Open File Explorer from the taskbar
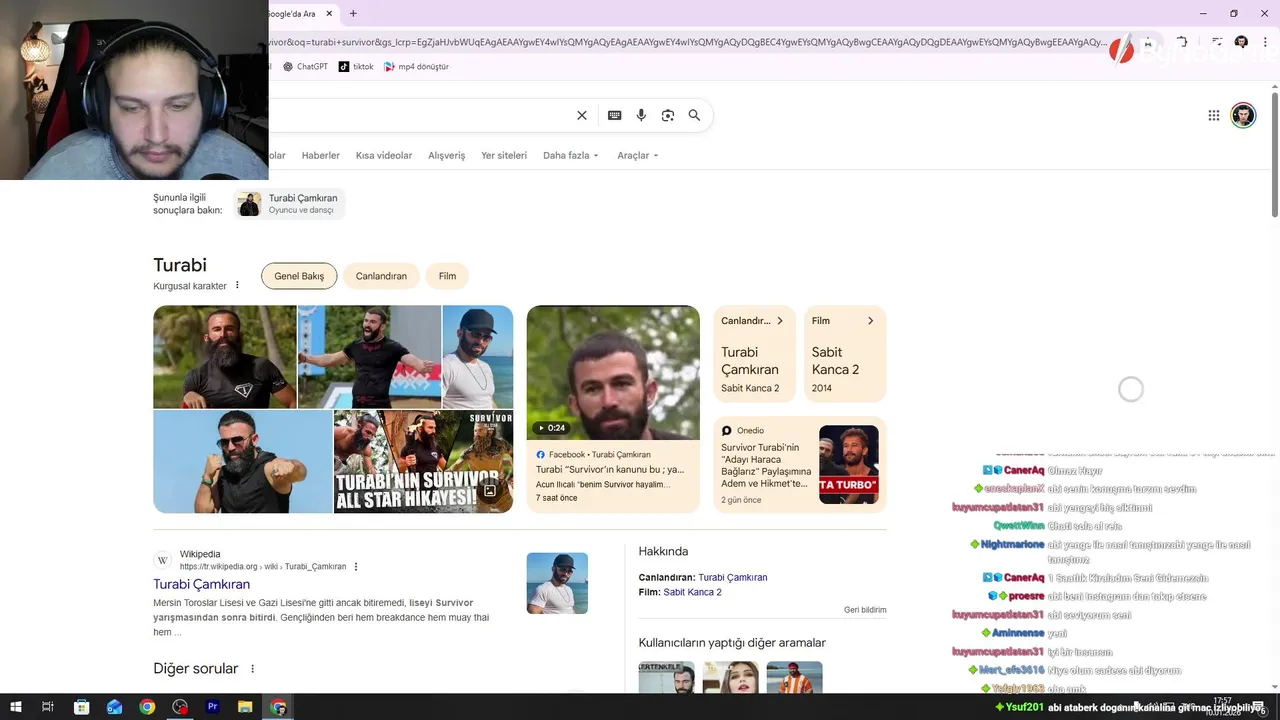 245,707
